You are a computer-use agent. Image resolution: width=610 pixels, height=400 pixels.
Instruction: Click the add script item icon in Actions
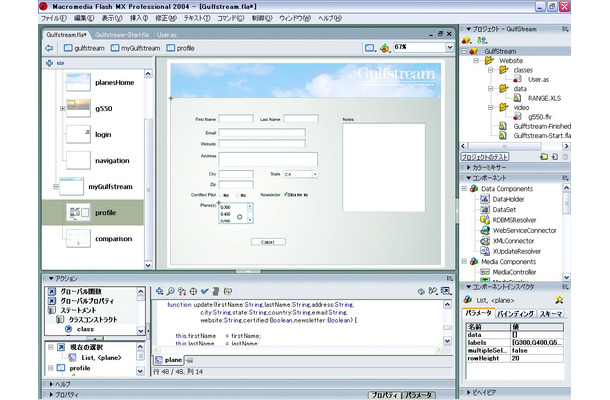tap(160, 291)
